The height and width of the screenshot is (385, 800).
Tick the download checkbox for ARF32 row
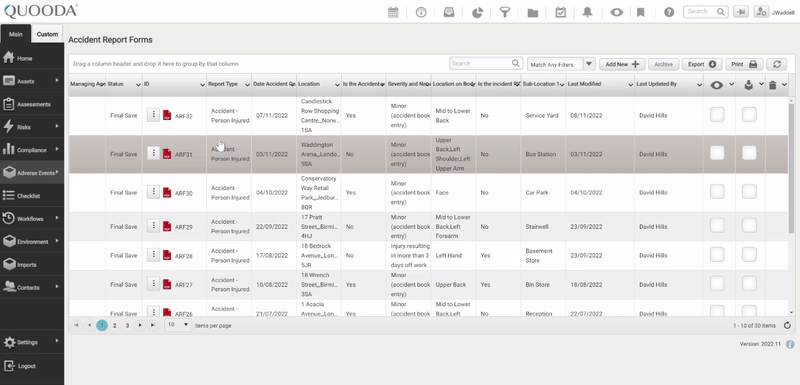[x=749, y=115]
